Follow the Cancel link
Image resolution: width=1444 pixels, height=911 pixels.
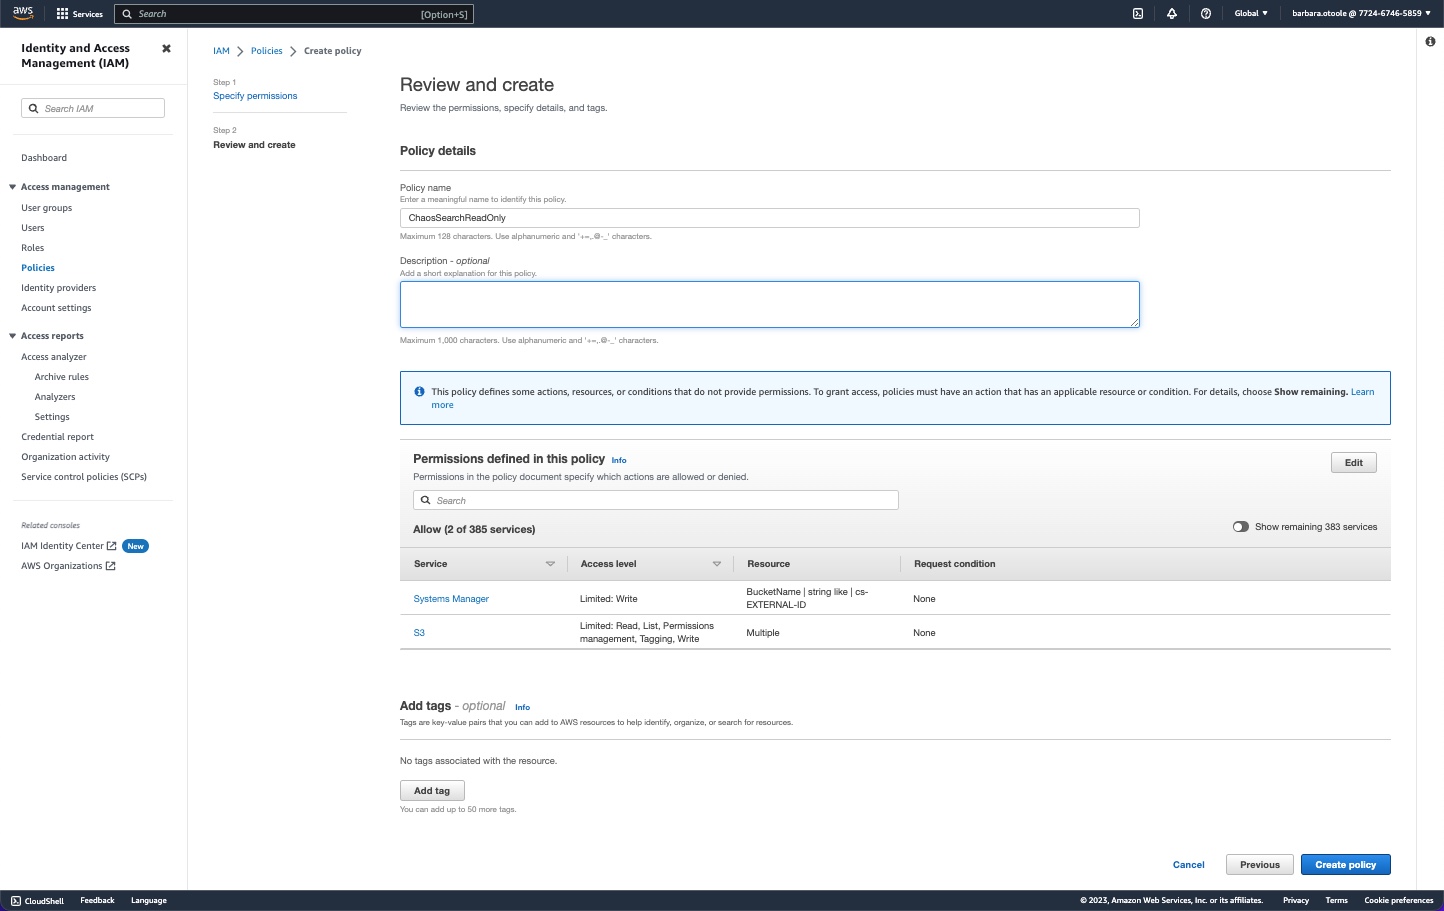pyautogui.click(x=1188, y=864)
